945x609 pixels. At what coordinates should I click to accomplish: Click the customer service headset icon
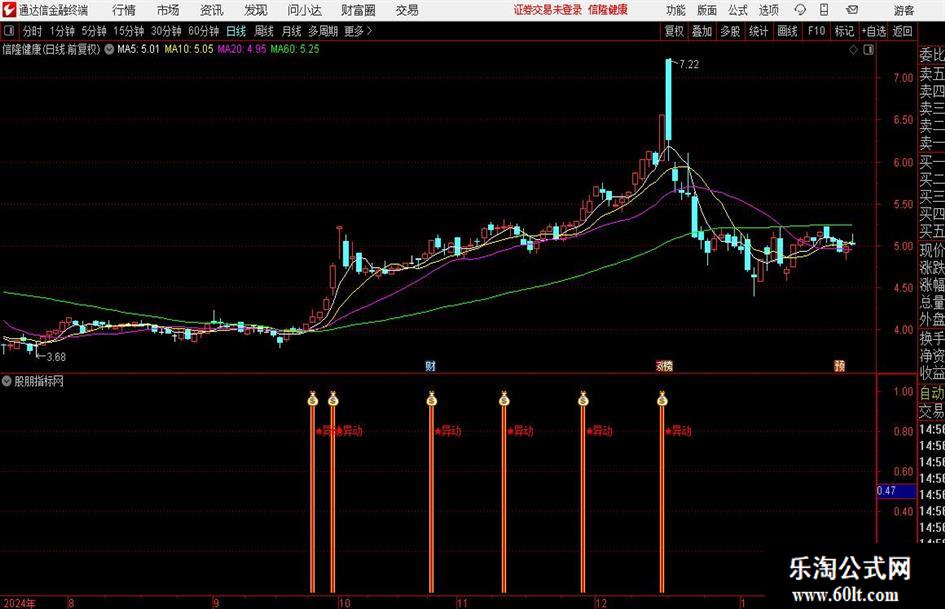[x=800, y=10]
